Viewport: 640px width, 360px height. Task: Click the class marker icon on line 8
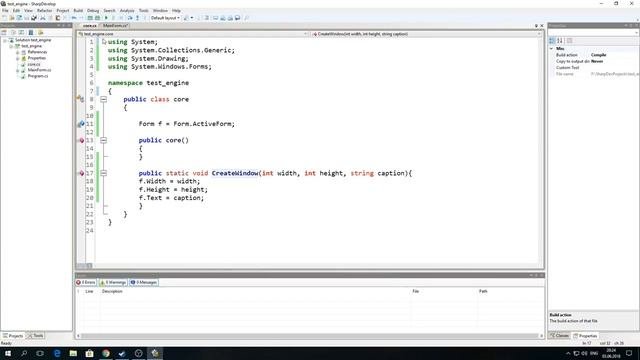coord(80,99)
